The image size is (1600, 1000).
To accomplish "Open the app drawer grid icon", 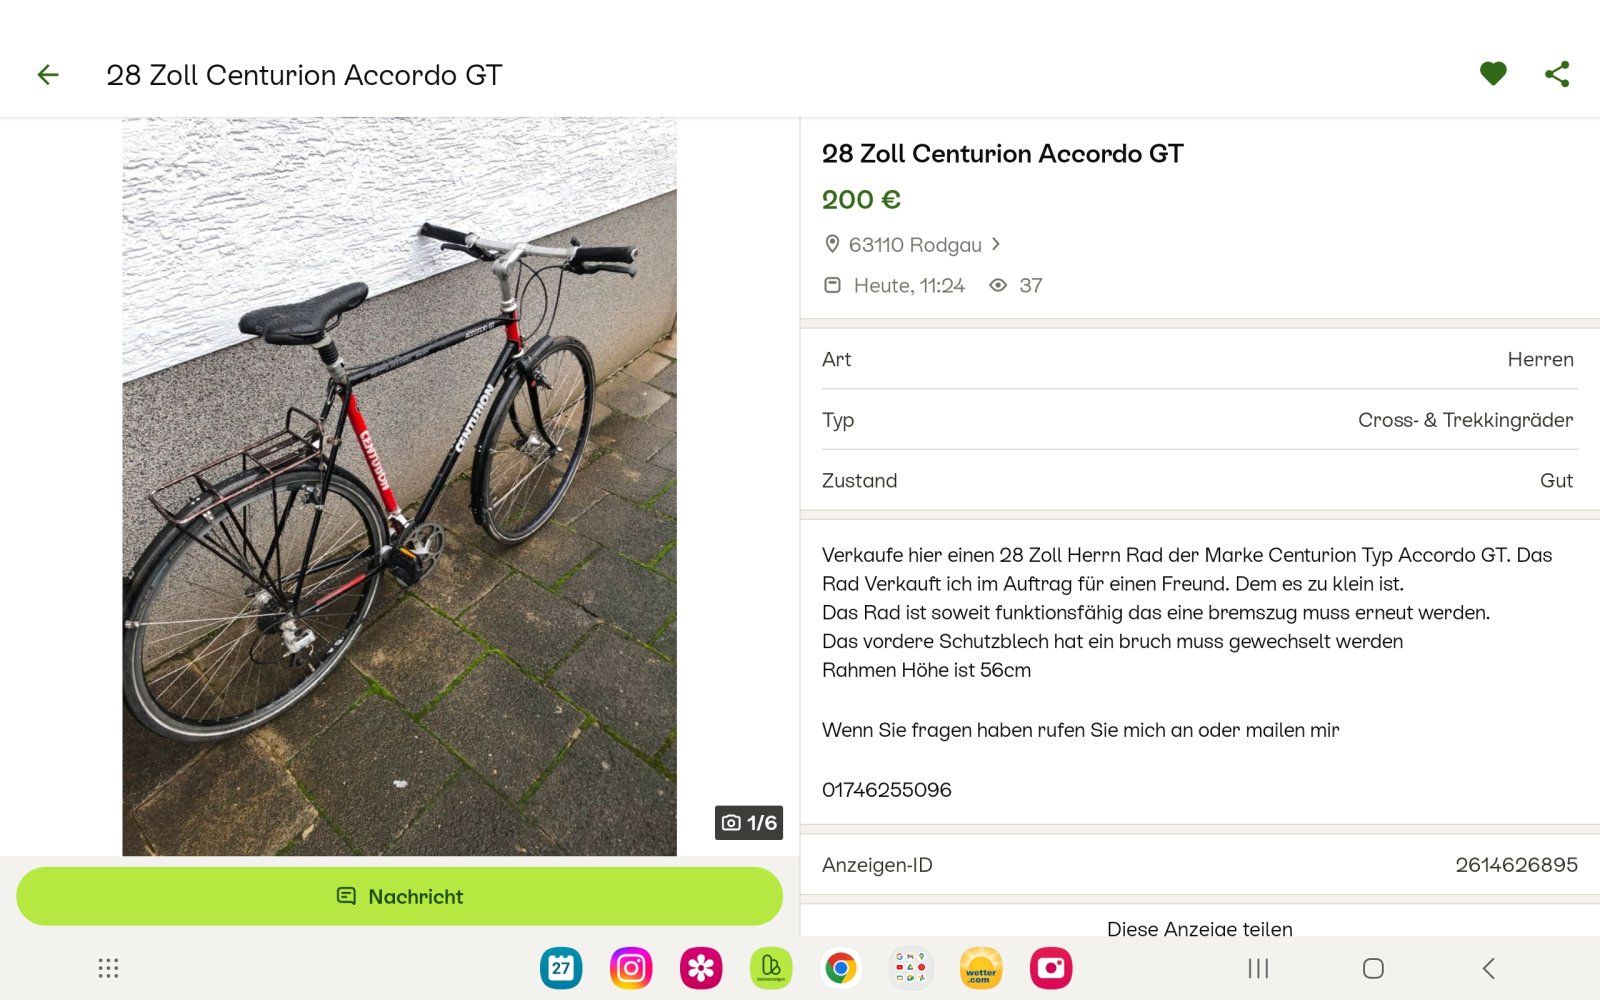I will tap(108, 968).
